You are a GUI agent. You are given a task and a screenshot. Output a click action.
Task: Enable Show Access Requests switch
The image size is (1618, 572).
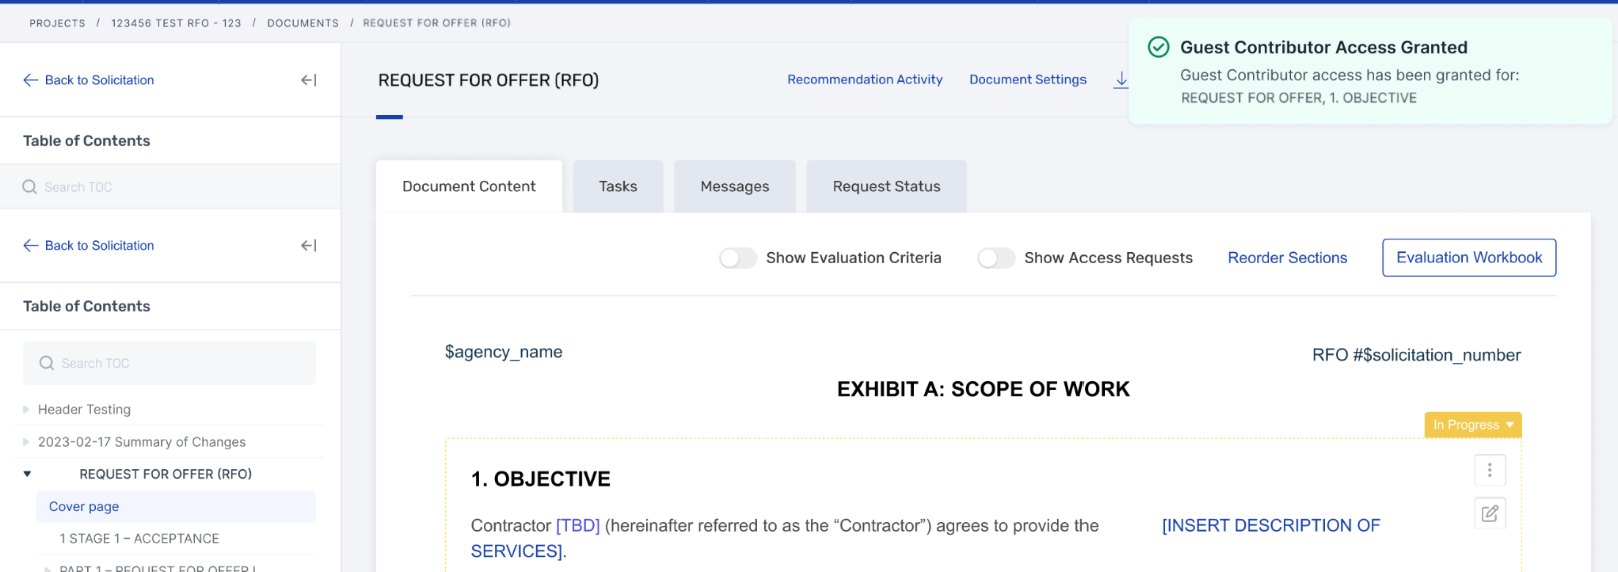coord(996,258)
